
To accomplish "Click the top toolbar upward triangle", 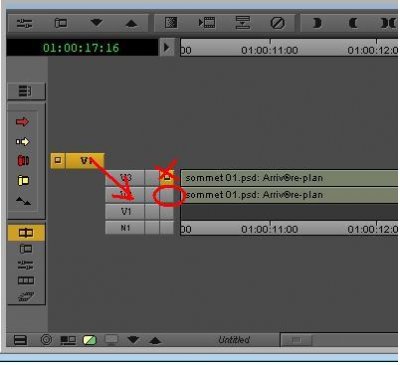I will (x=131, y=23).
